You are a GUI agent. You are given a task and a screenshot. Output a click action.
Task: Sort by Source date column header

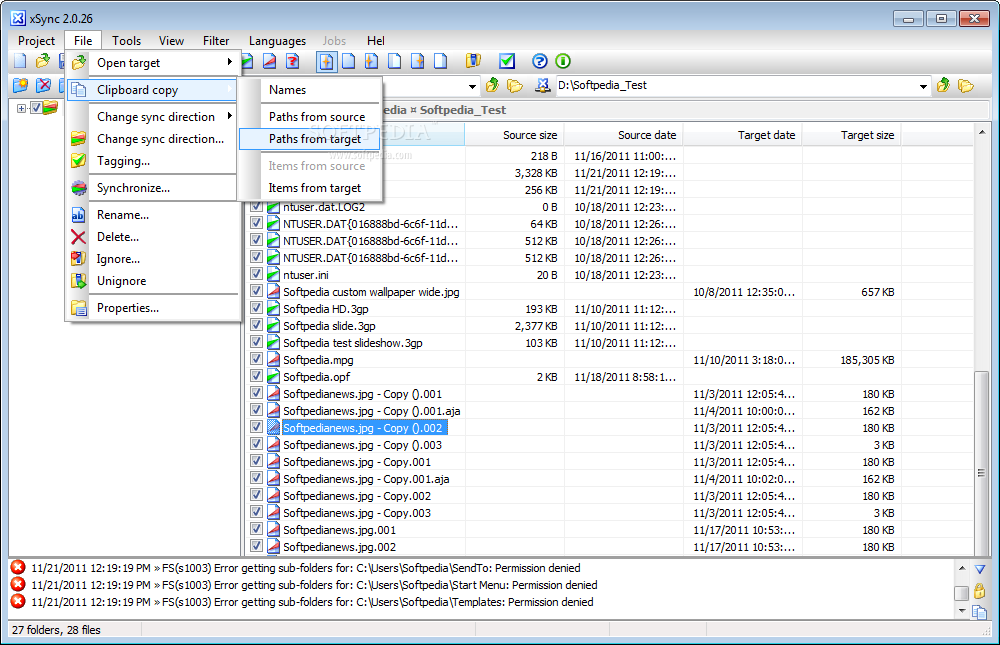624,135
